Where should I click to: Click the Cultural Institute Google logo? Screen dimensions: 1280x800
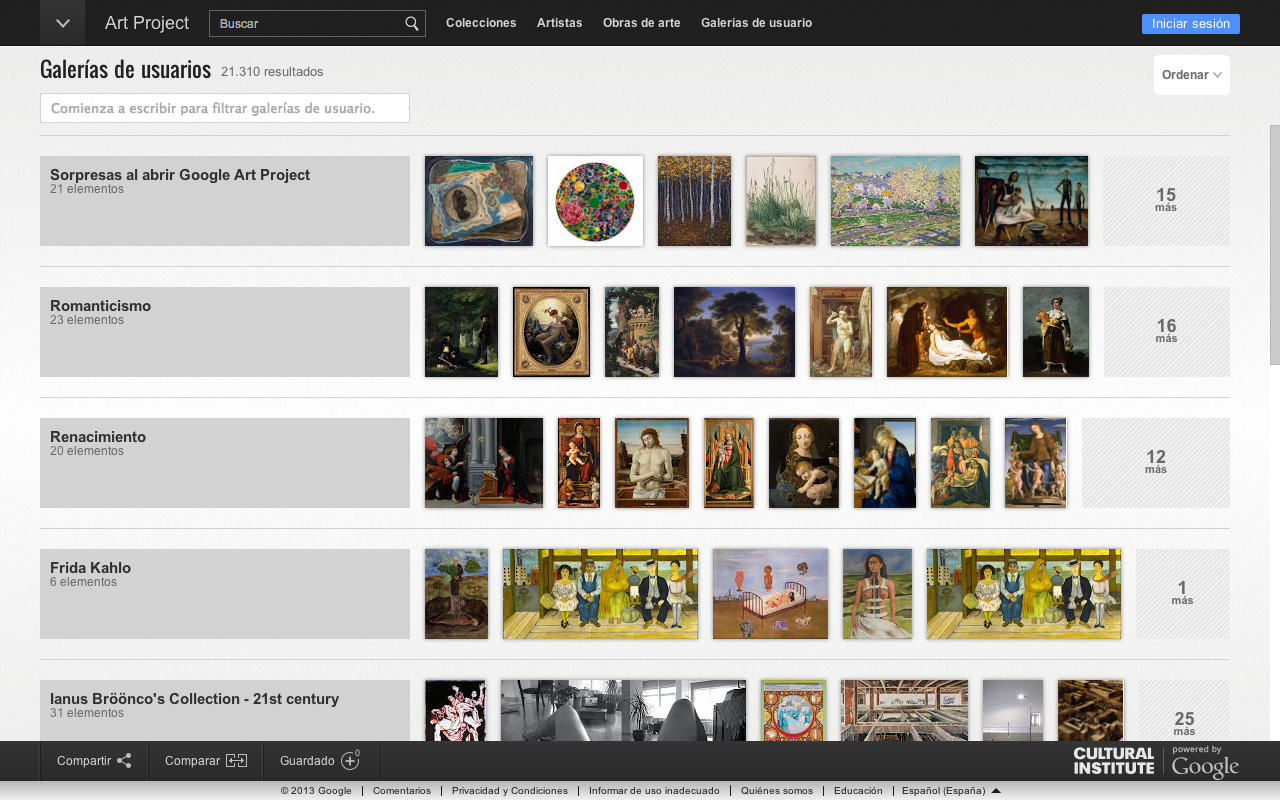point(1156,762)
